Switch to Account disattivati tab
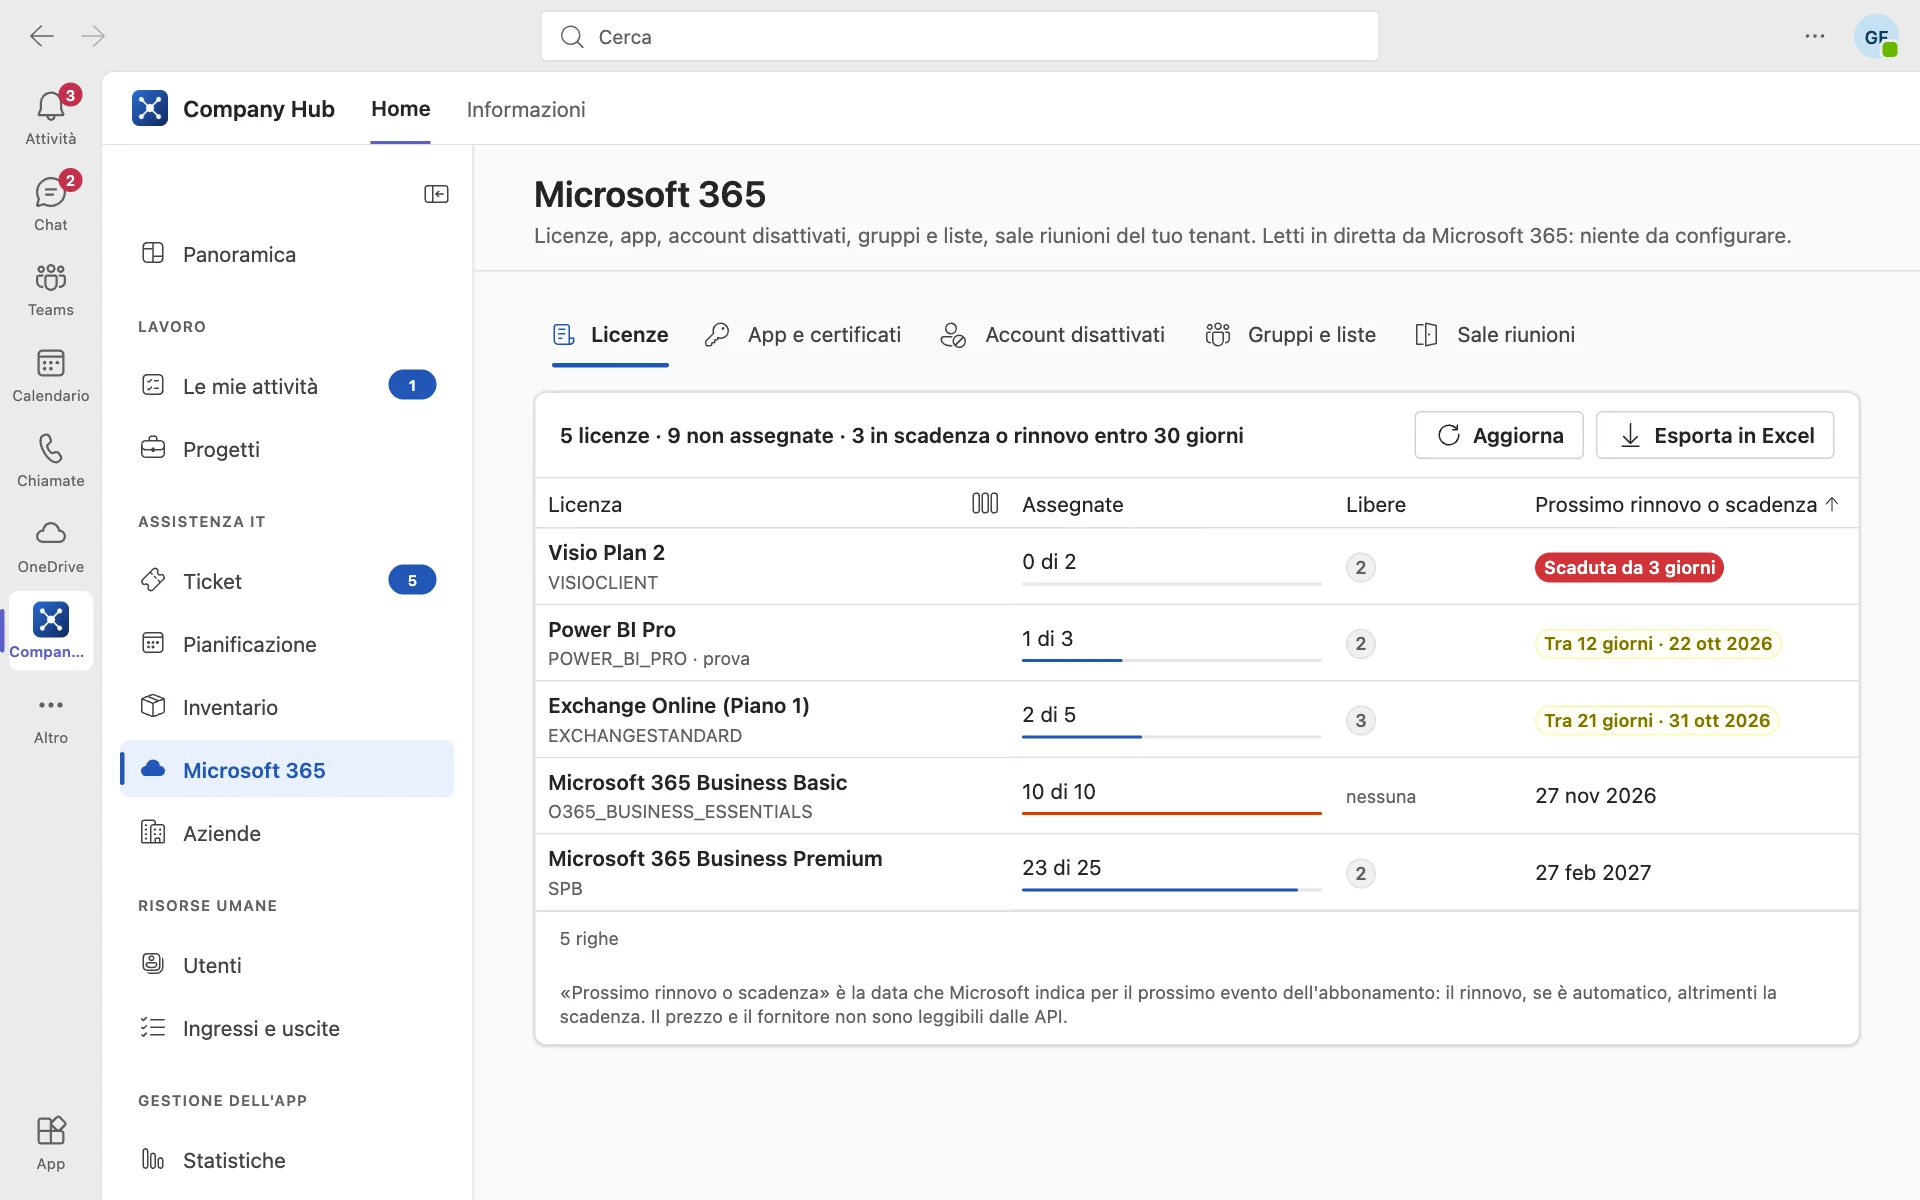The width and height of the screenshot is (1920, 1200). click(x=1053, y=335)
